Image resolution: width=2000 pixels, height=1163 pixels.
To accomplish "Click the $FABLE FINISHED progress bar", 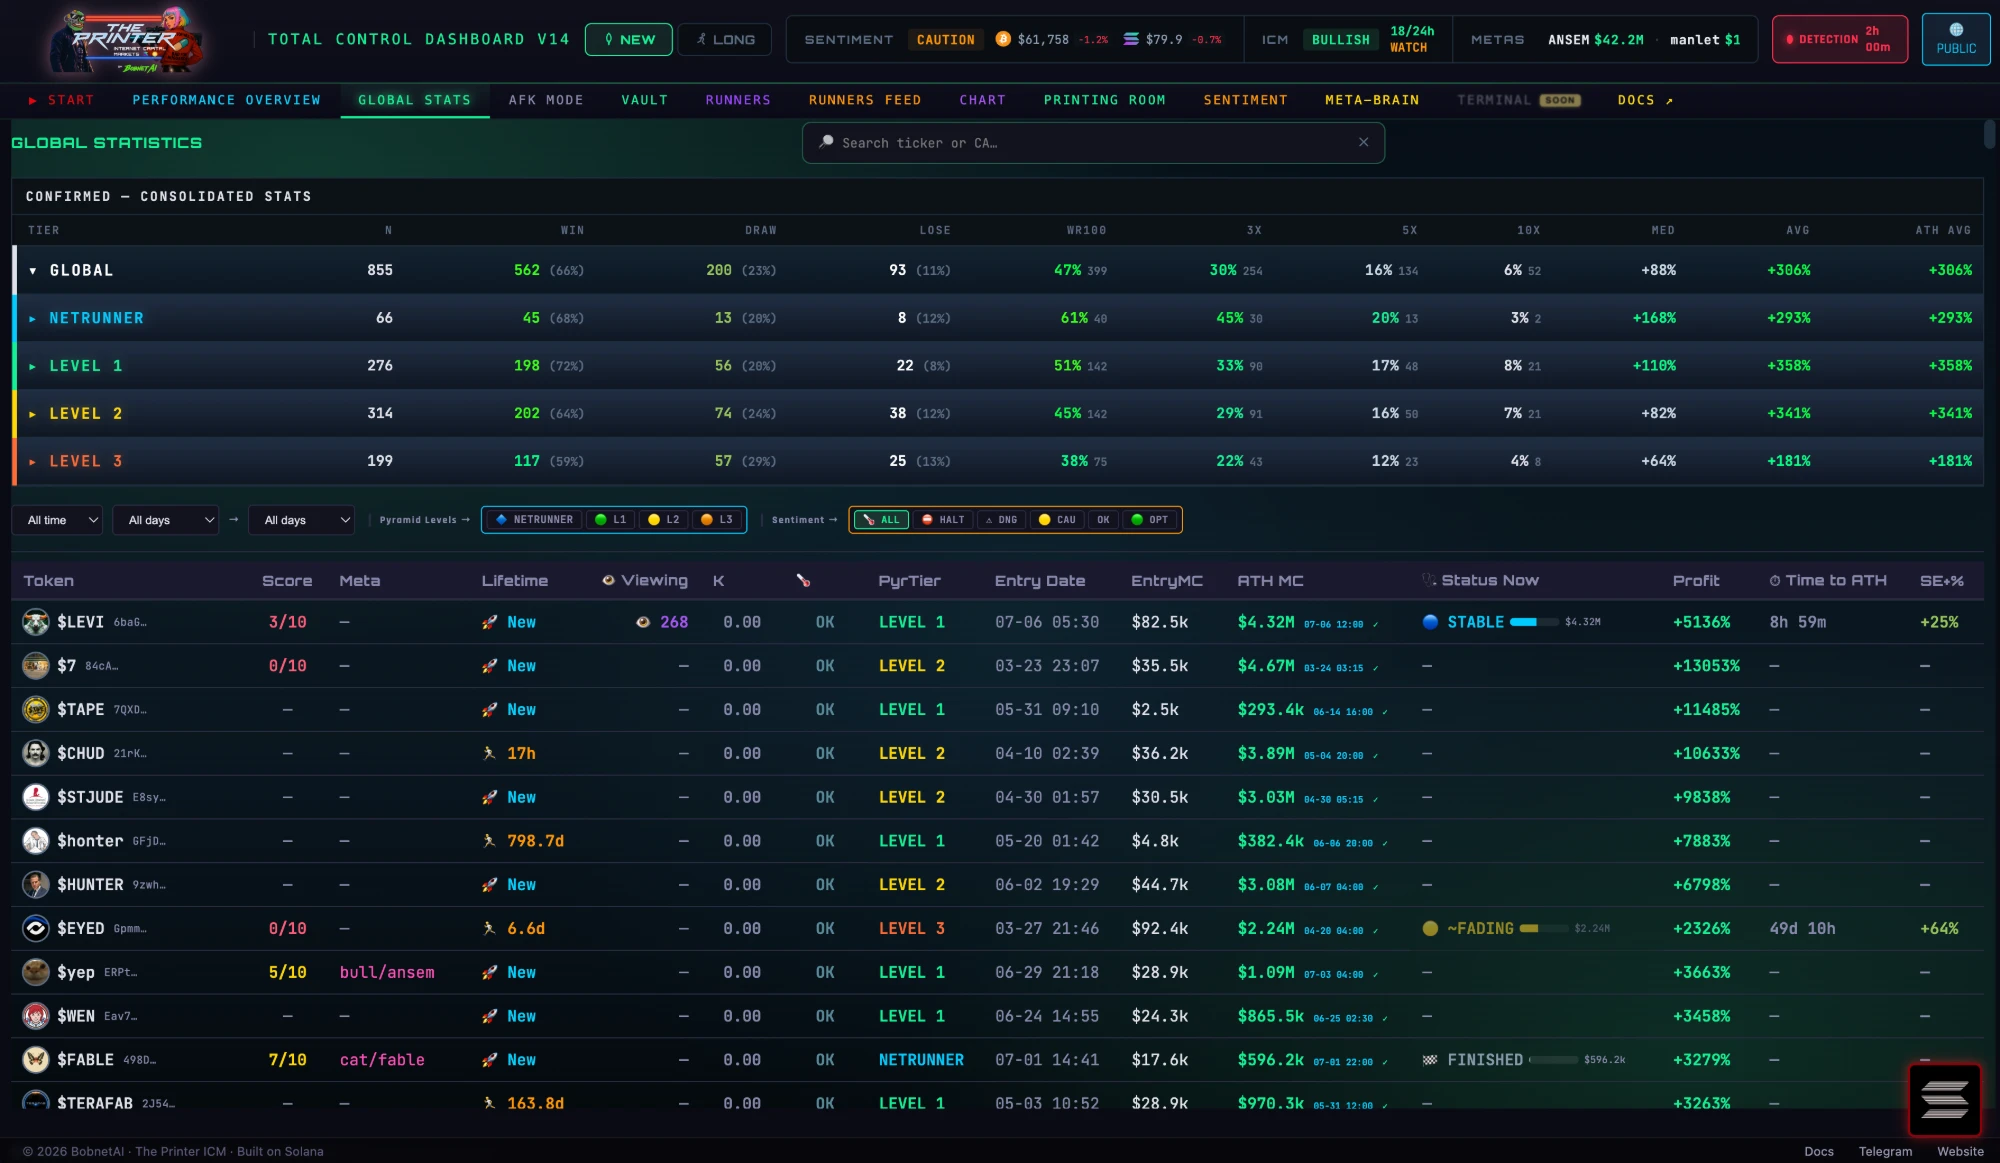I will [1553, 1060].
